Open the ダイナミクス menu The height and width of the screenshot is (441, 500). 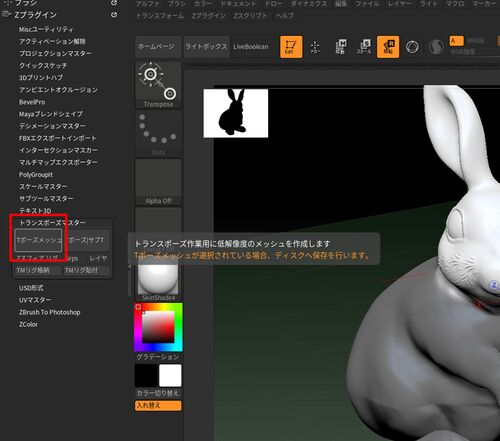click(x=309, y=4)
